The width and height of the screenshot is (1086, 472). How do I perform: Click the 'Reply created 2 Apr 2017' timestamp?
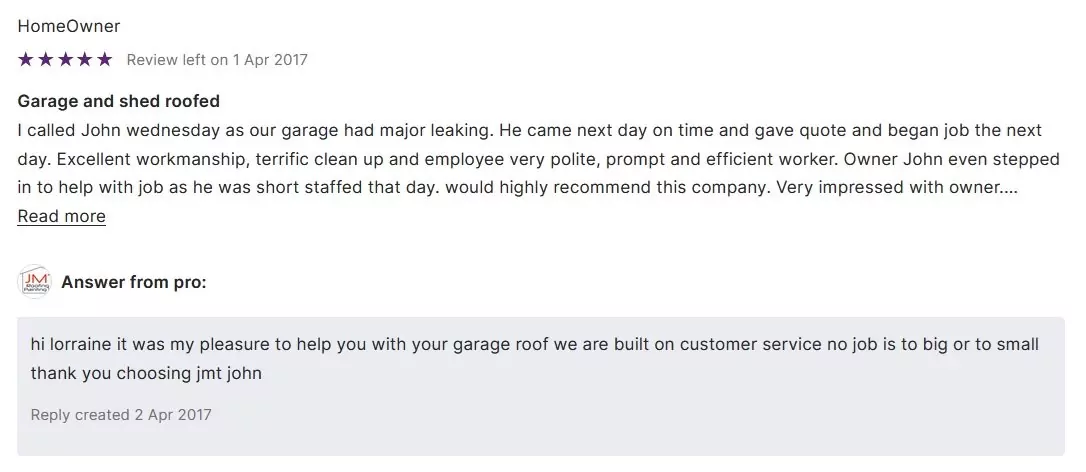pyautogui.click(x=121, y=415)
